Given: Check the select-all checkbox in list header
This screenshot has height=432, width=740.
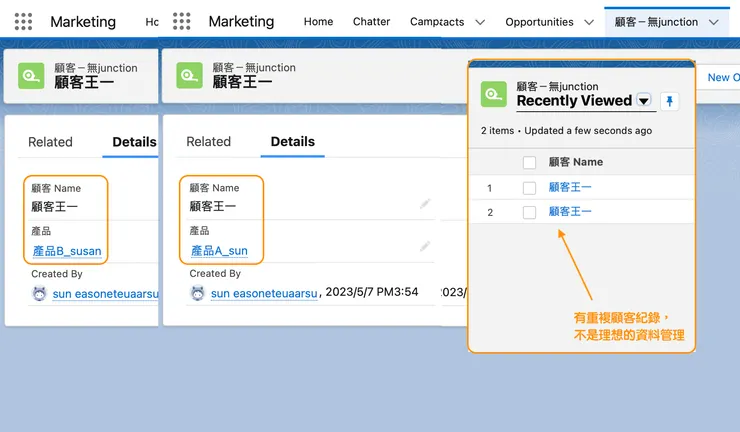Looking at the screenshot, I should click(529, 162).
